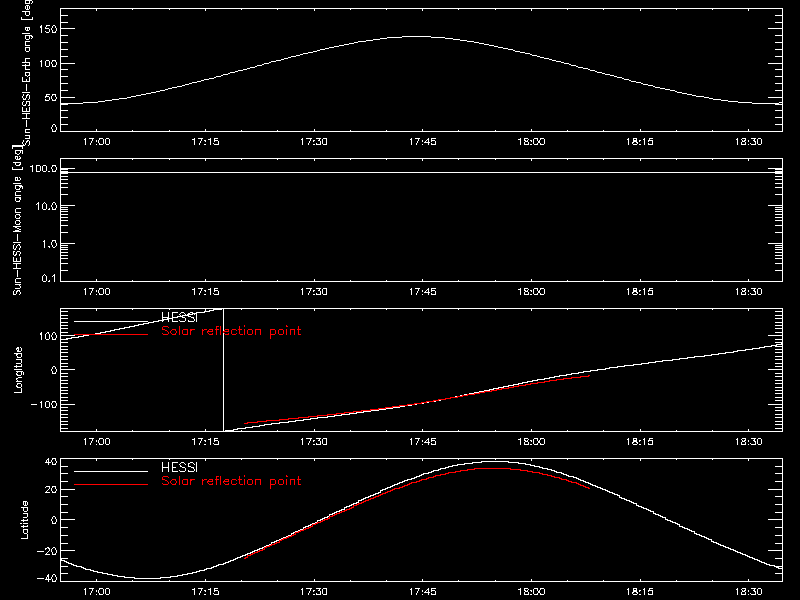800x600 pixels.
Task: Select the "Sun-HESSI-Earth angle [deg]" axis title
Action: (27, 73)
